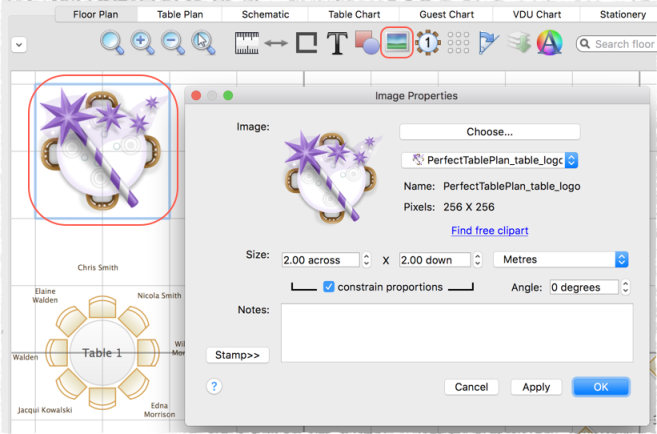Step the across size value
The height and width of the screenshot is (434, 657).
point(366,260)
